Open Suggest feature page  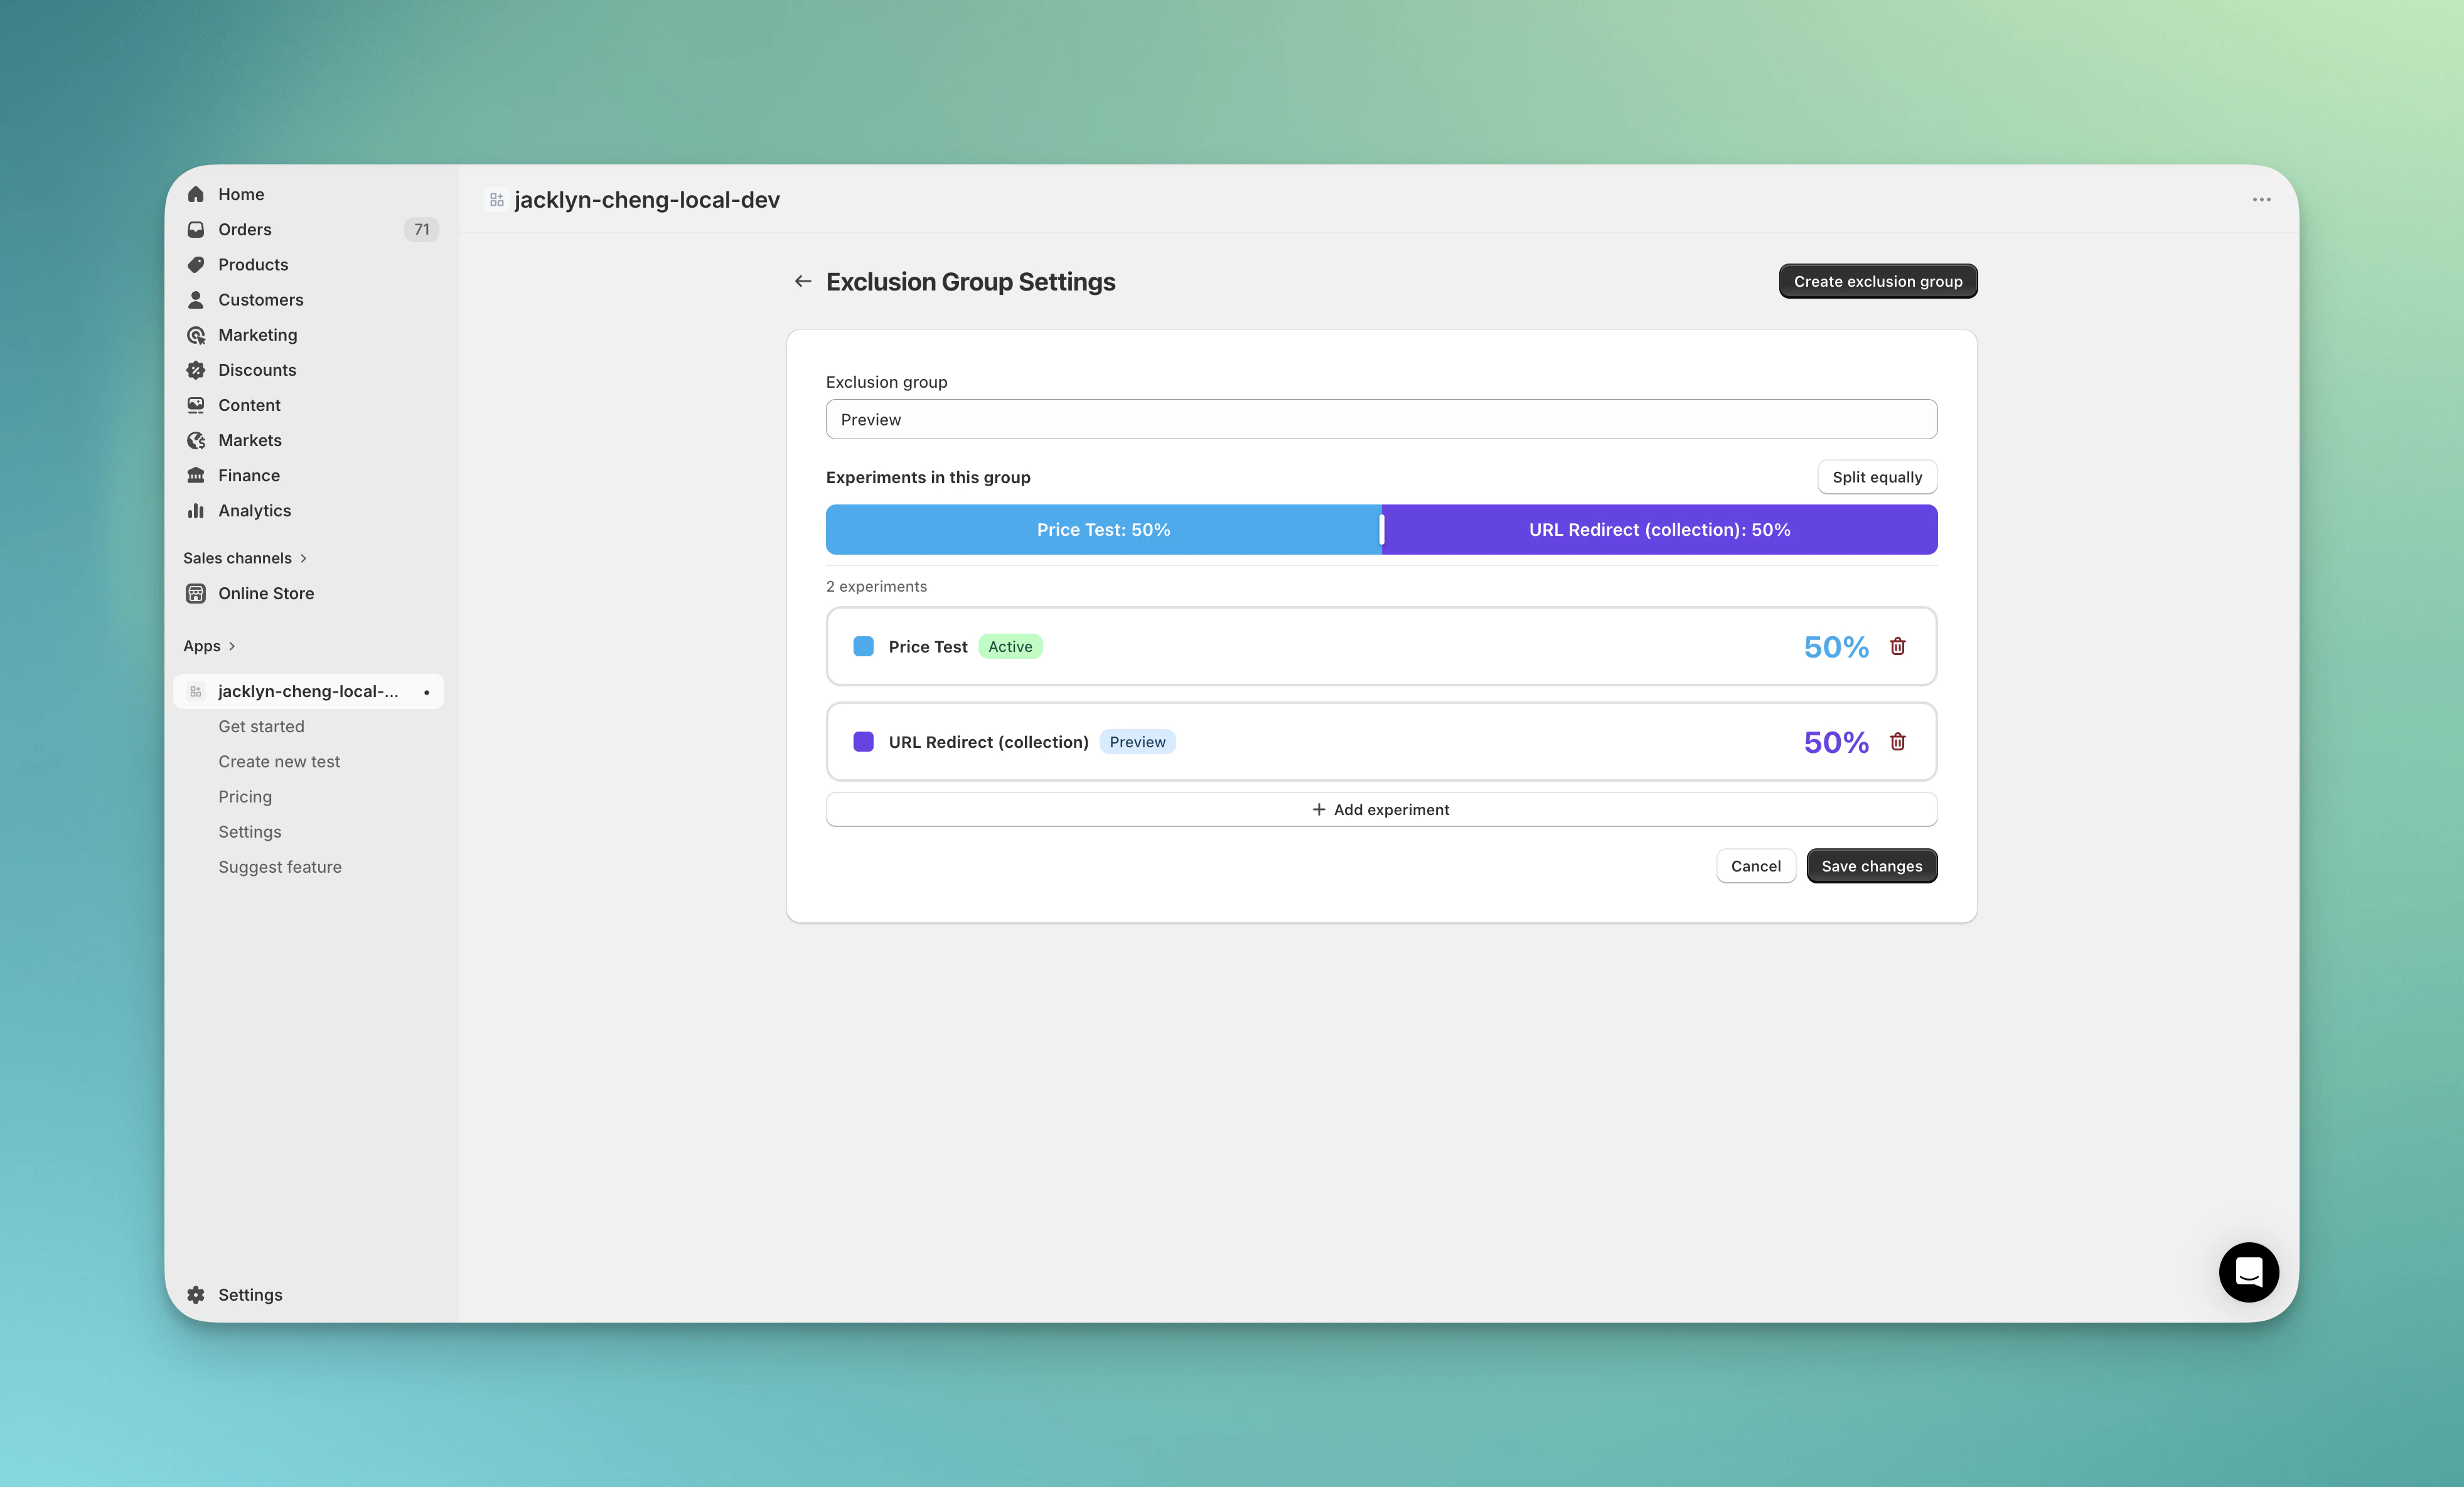280,866
